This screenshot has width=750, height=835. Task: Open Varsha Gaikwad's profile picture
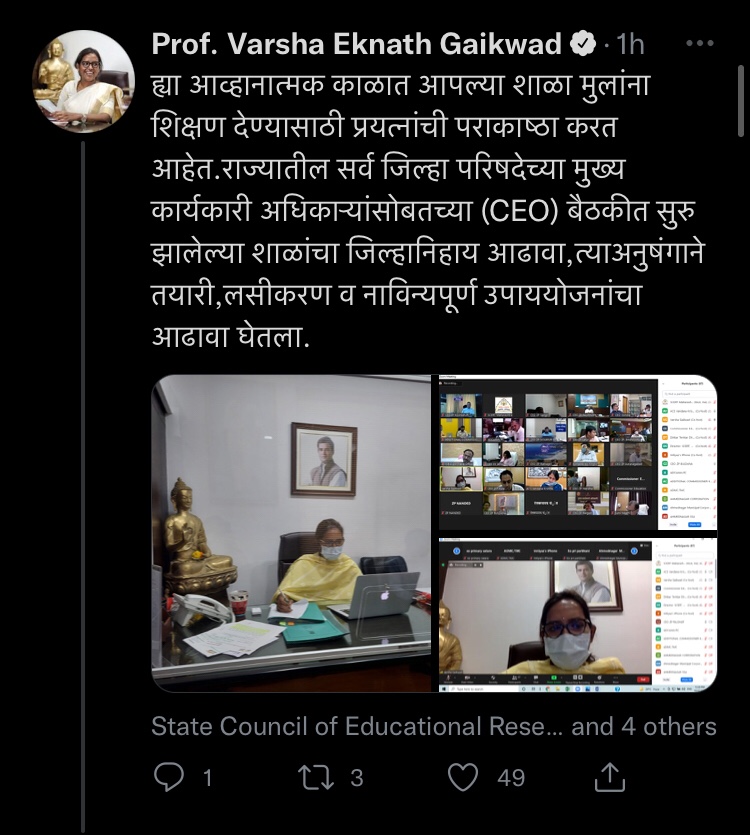tap(83, 81)
